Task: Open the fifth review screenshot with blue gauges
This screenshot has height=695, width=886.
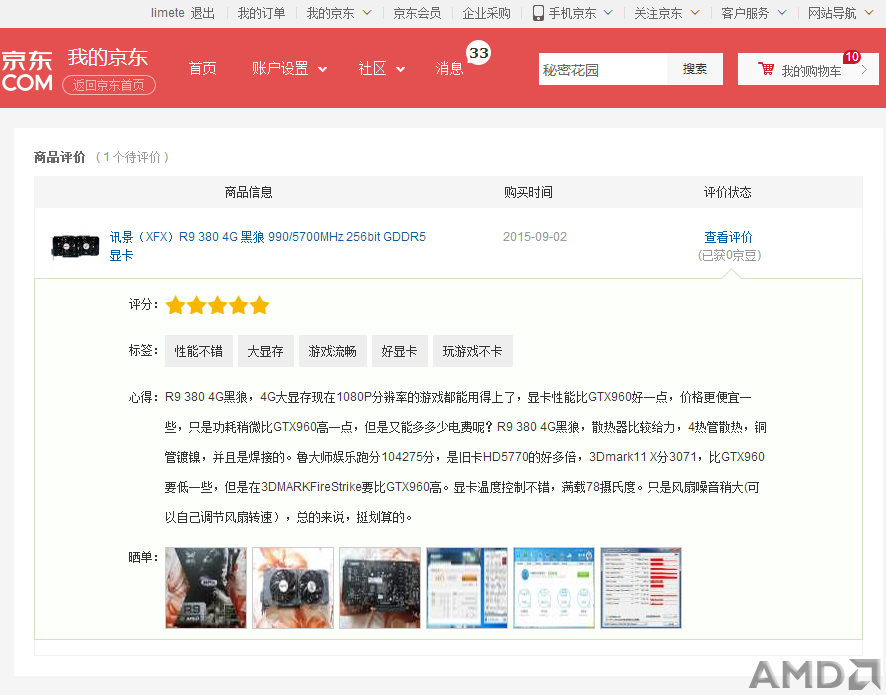Action: (554, 588)
